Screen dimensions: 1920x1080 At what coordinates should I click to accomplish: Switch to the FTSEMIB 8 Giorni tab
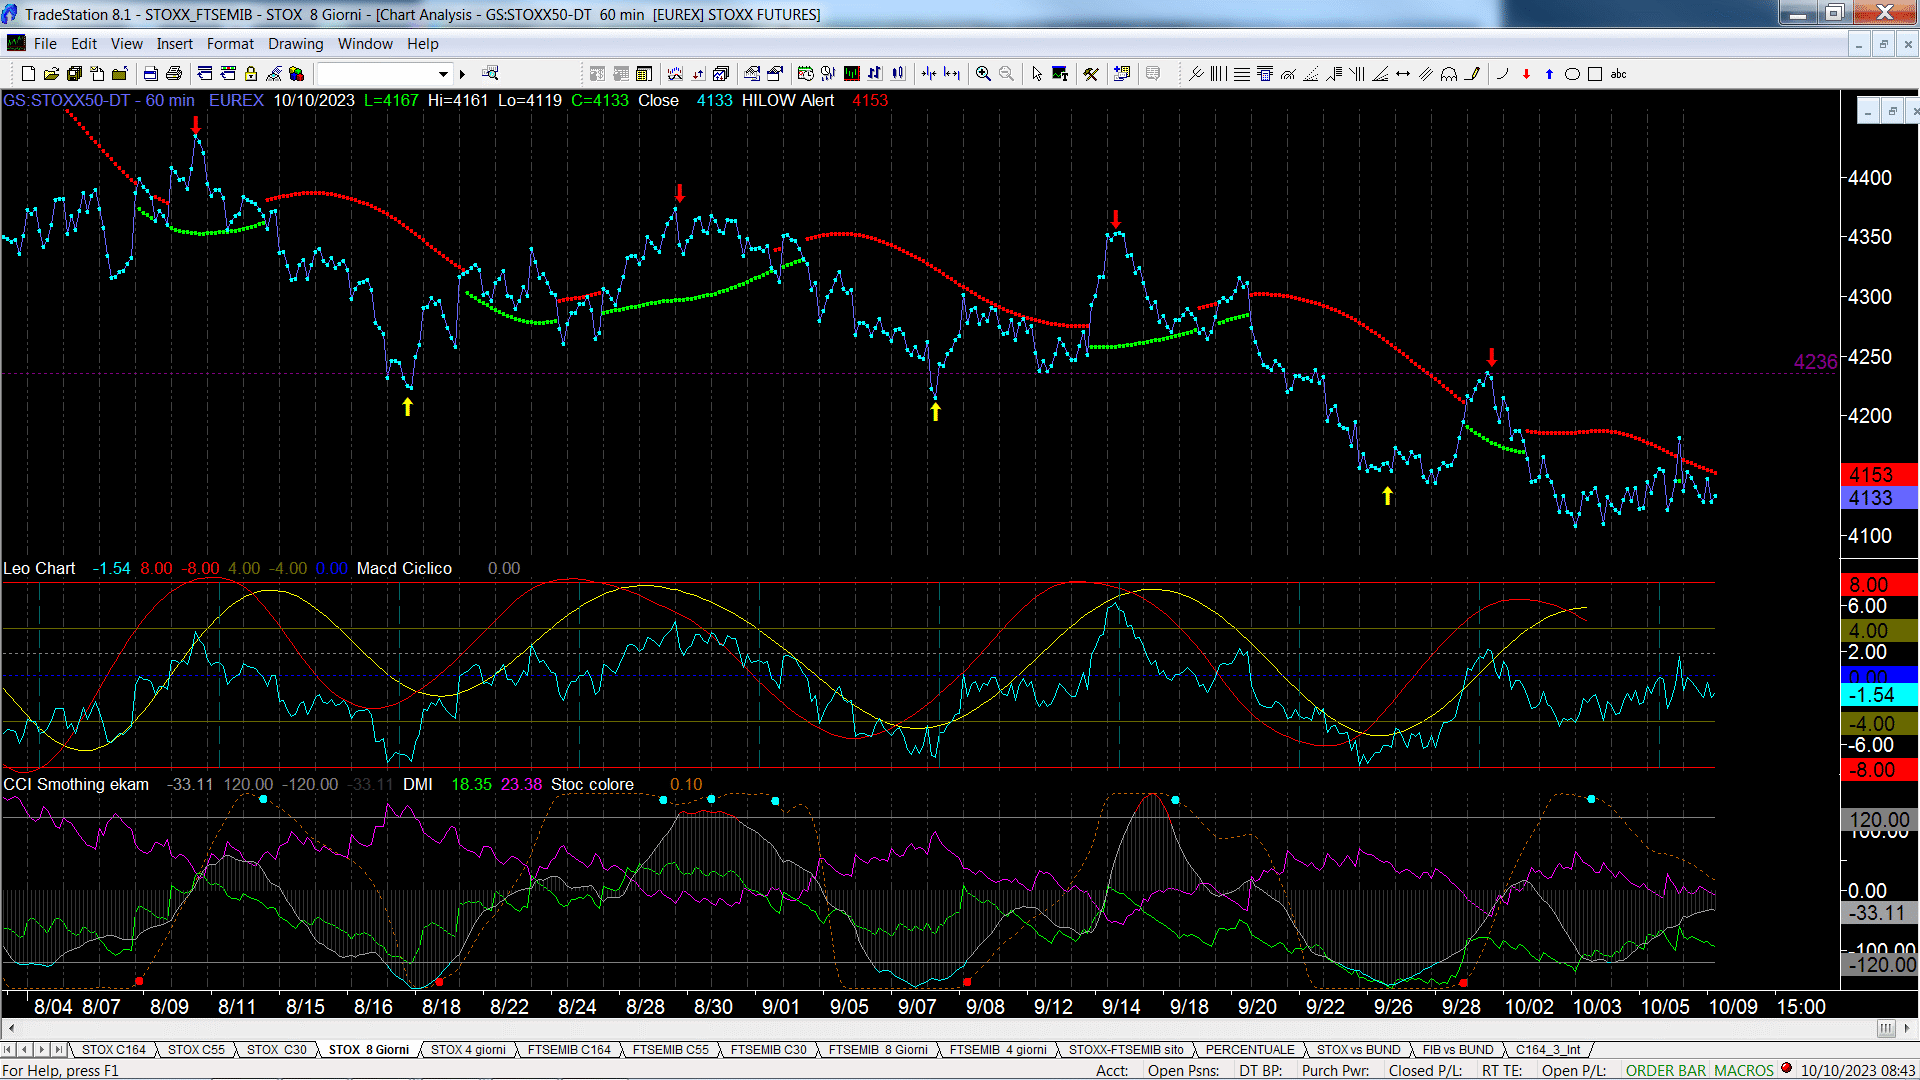click(x=878, y=1050)
